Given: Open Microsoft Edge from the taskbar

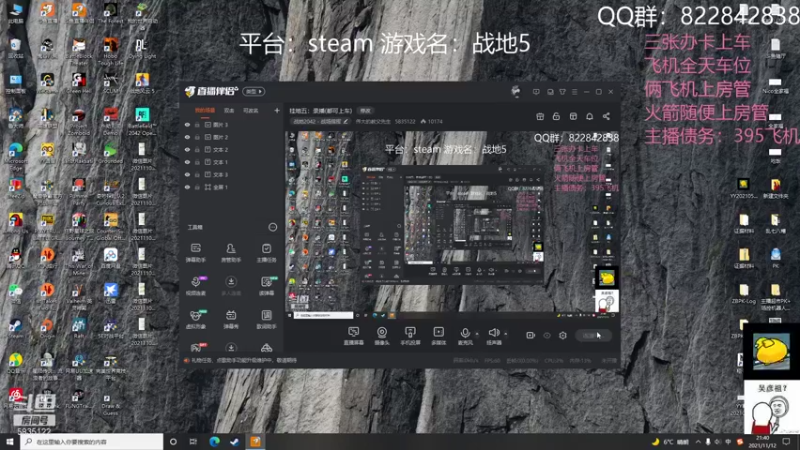Looking at the screenshot, I should point(214,441).
